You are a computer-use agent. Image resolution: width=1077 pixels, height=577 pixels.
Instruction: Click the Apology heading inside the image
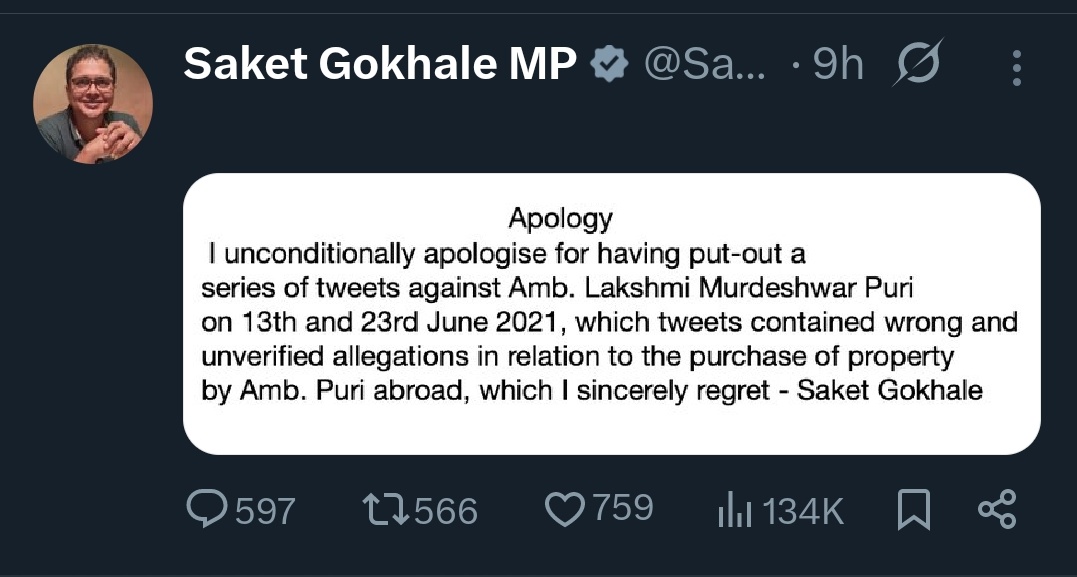click(560, 217)
